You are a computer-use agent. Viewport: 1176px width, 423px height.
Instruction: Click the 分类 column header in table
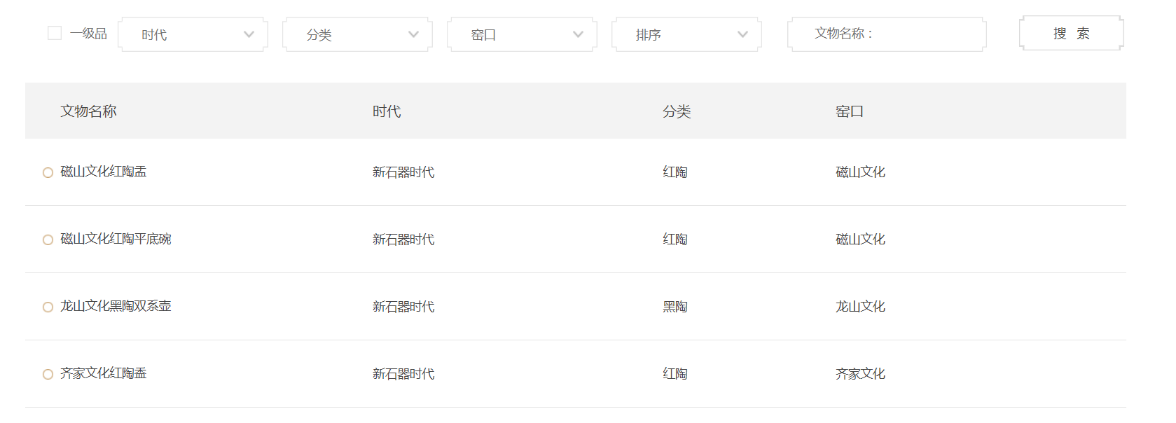point(676,111)
